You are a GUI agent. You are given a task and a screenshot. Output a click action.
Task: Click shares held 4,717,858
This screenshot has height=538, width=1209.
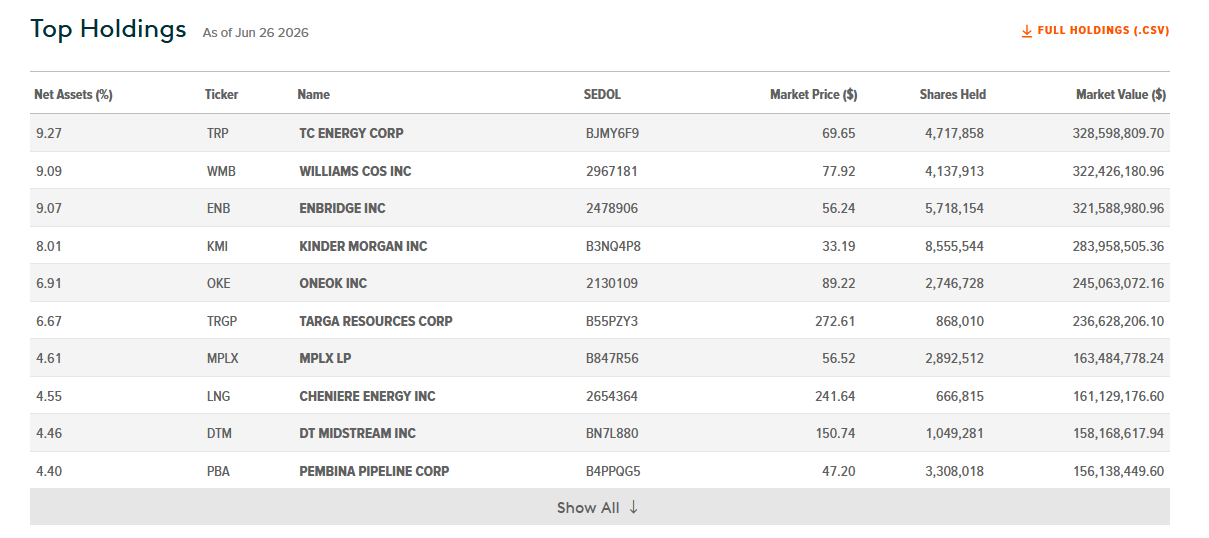[954, 133]
